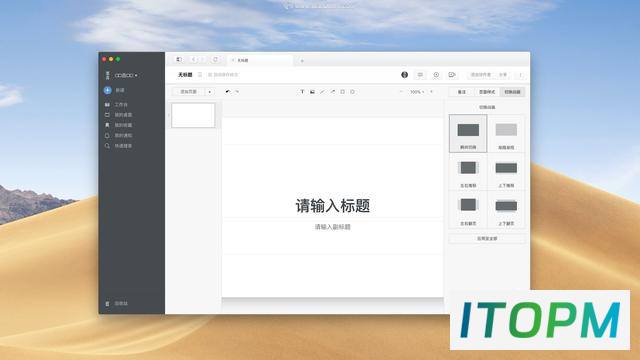The width and height of the screenshot is (640, 360).
Task: Select the slide thumbnail in left panel
Action: 193,116
